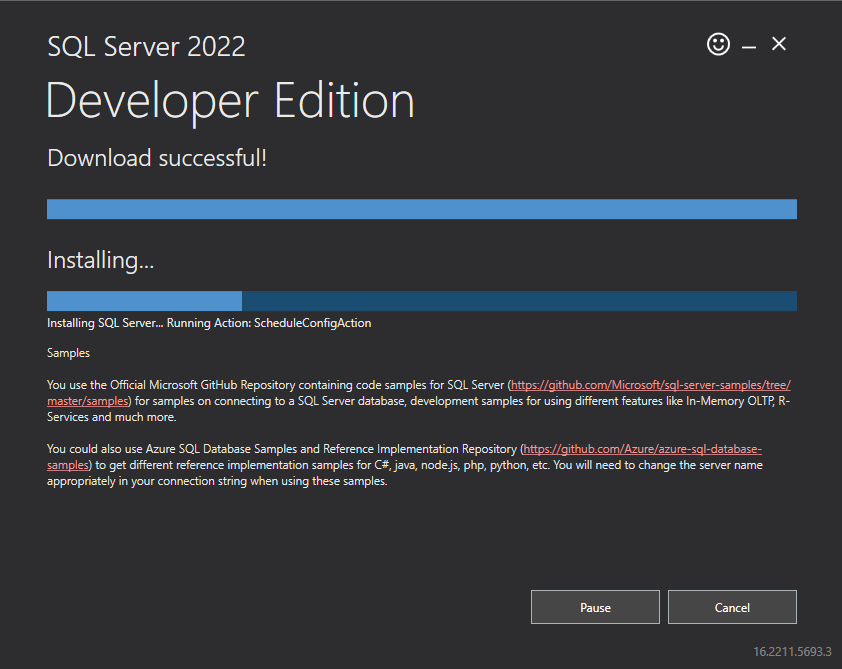Select the 'Installing SQL Server... Running Action' status text
Viewport: 842px width, 669px height.
click(209, 323)
